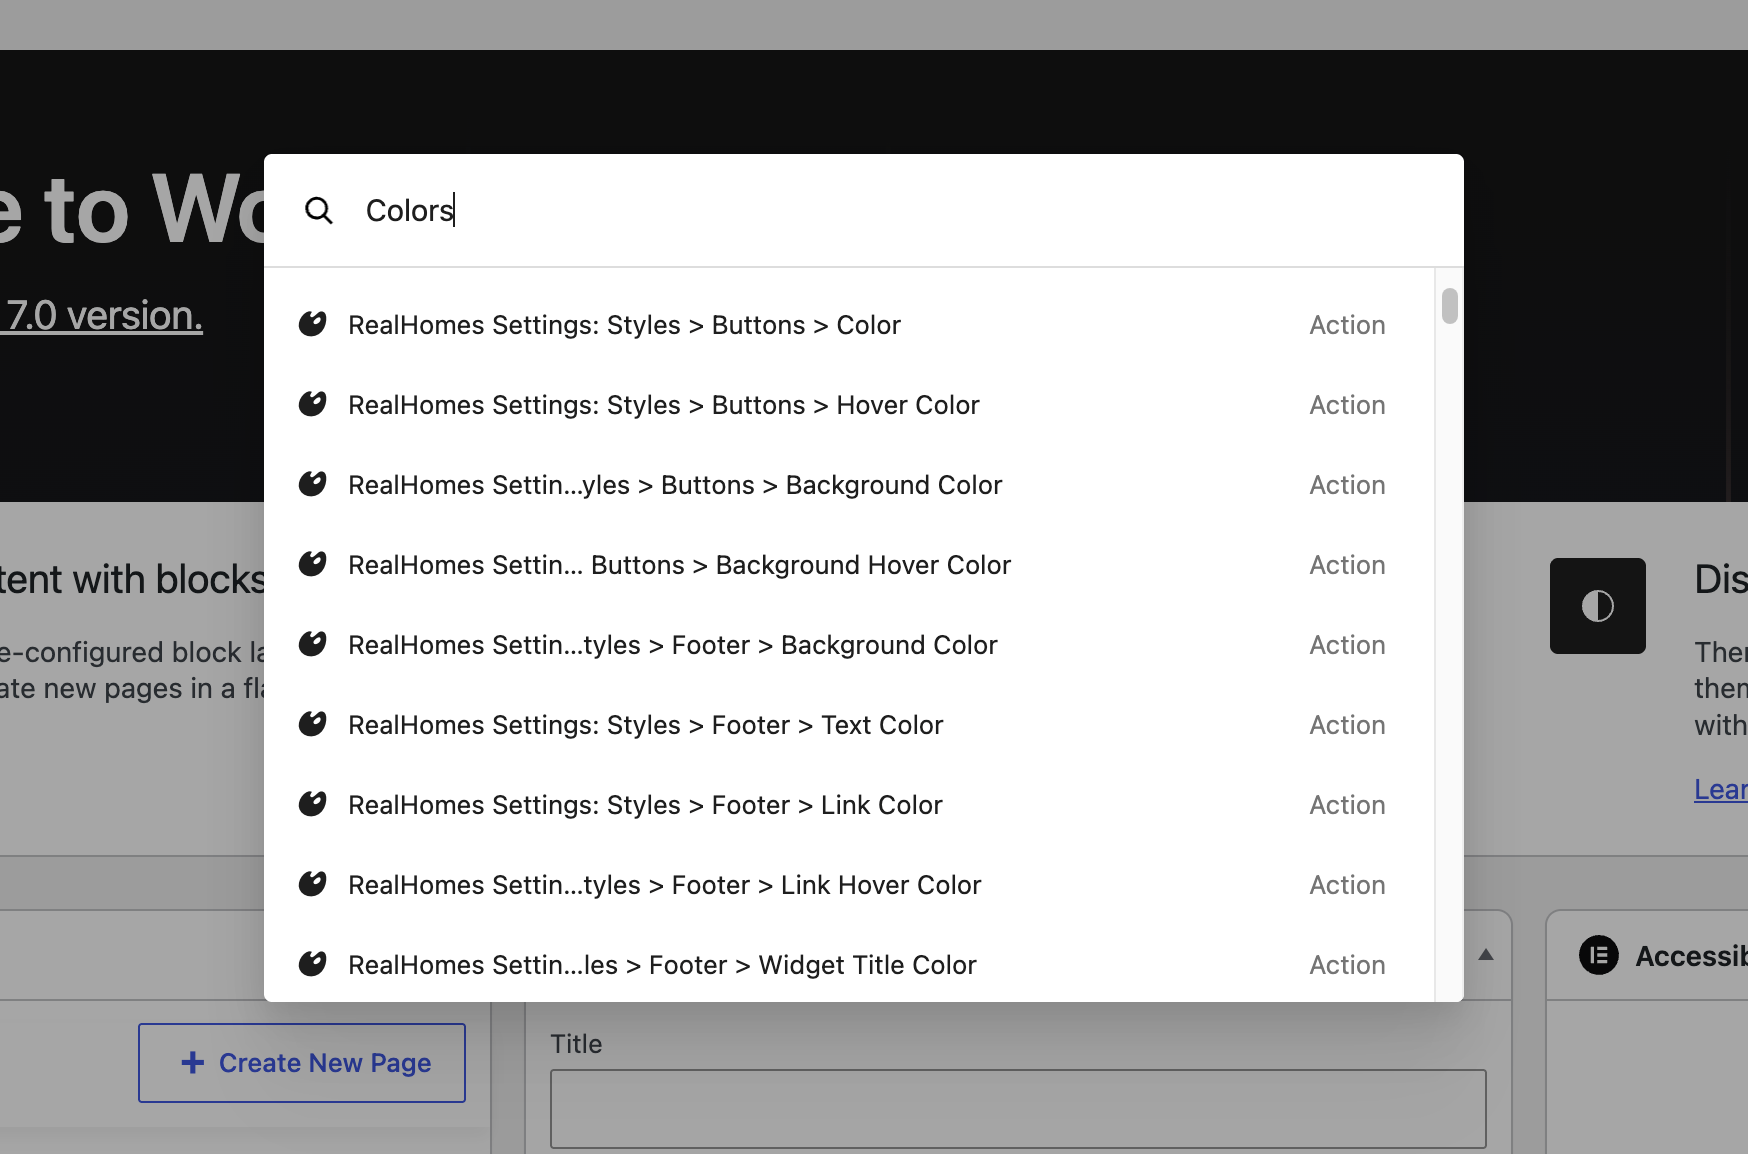
Task: Click the search magnifier icon in the command palette
Action: pos(319,211)
